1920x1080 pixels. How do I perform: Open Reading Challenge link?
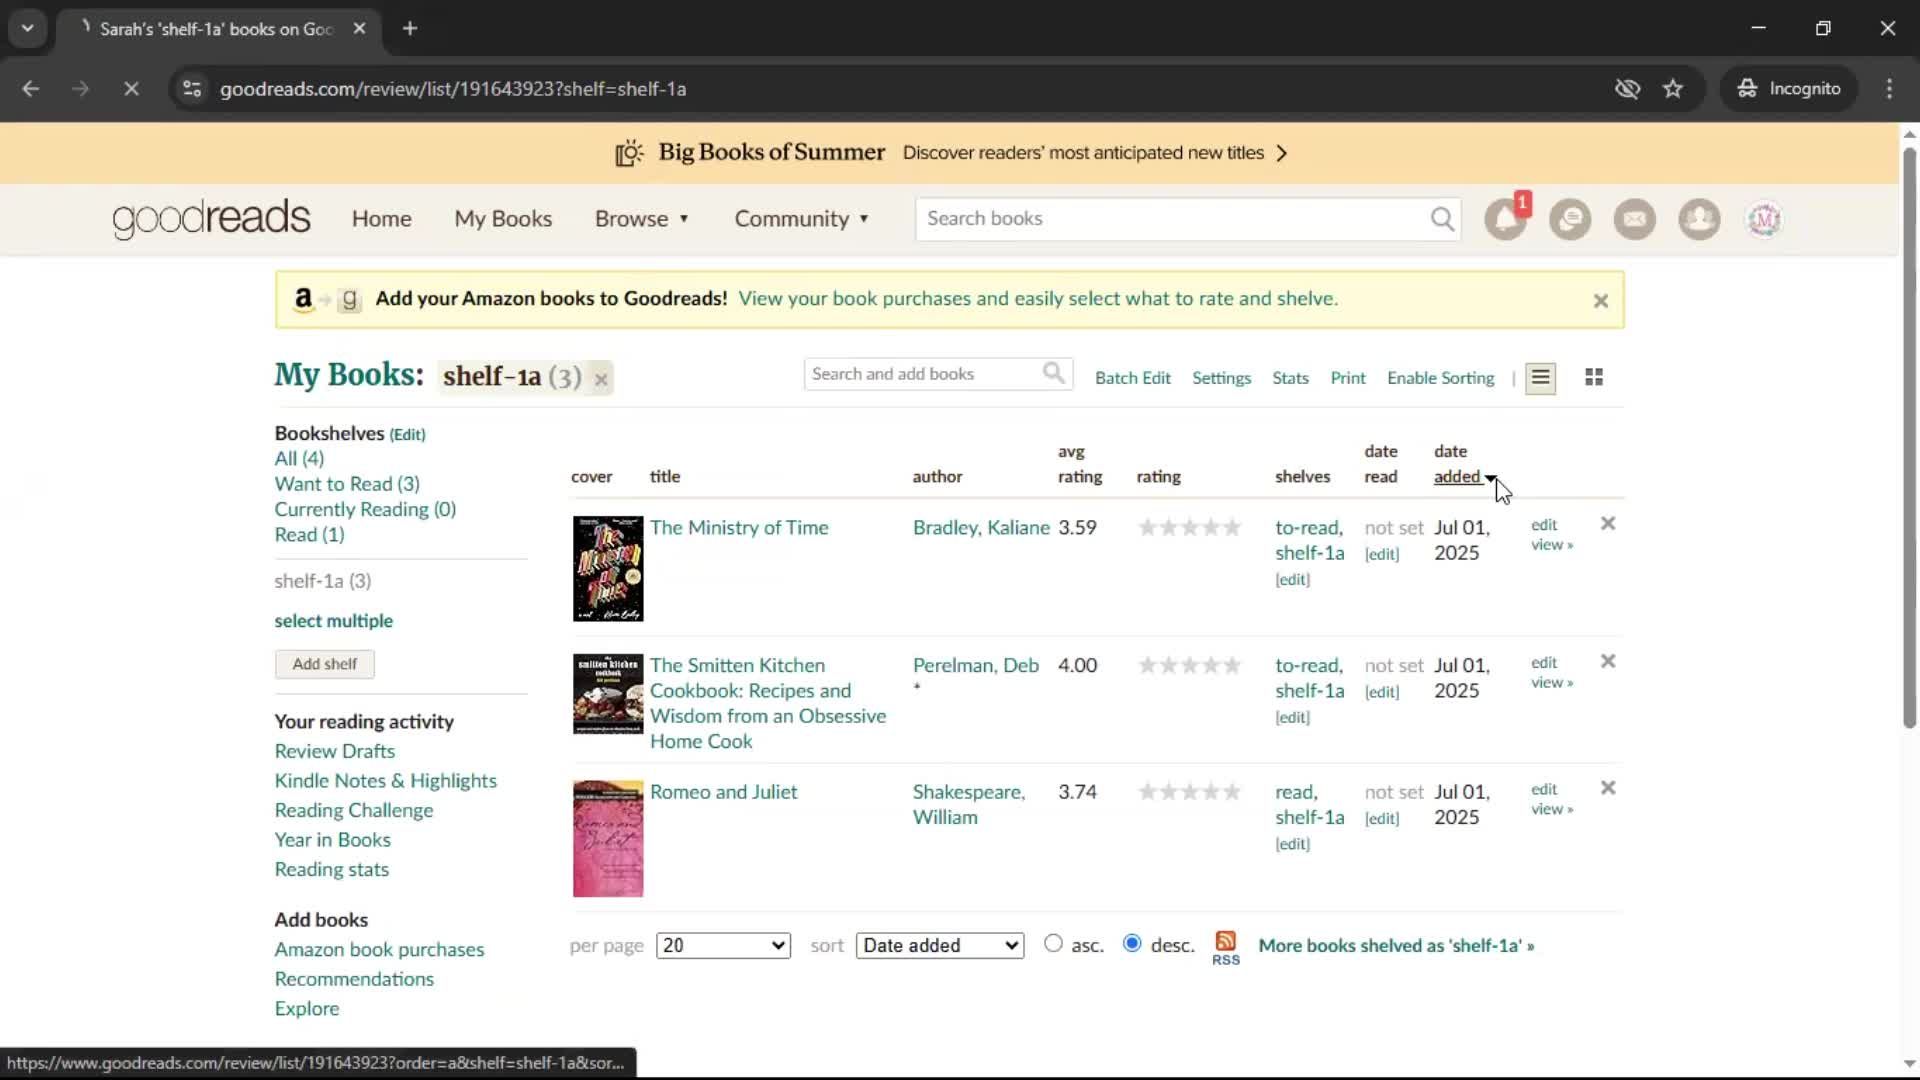click(354, 811)
